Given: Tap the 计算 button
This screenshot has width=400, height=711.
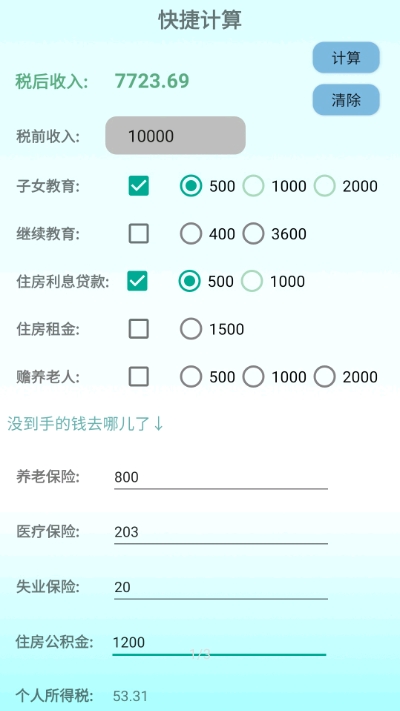Looking at the screenshot, I should [x=346, y=58].
